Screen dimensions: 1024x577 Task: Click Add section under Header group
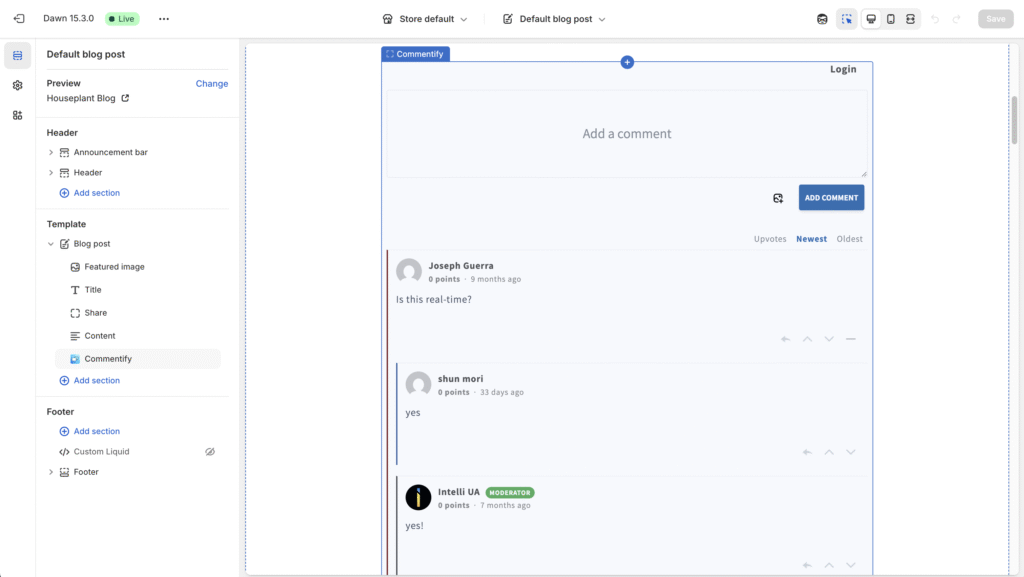point(90,193)
